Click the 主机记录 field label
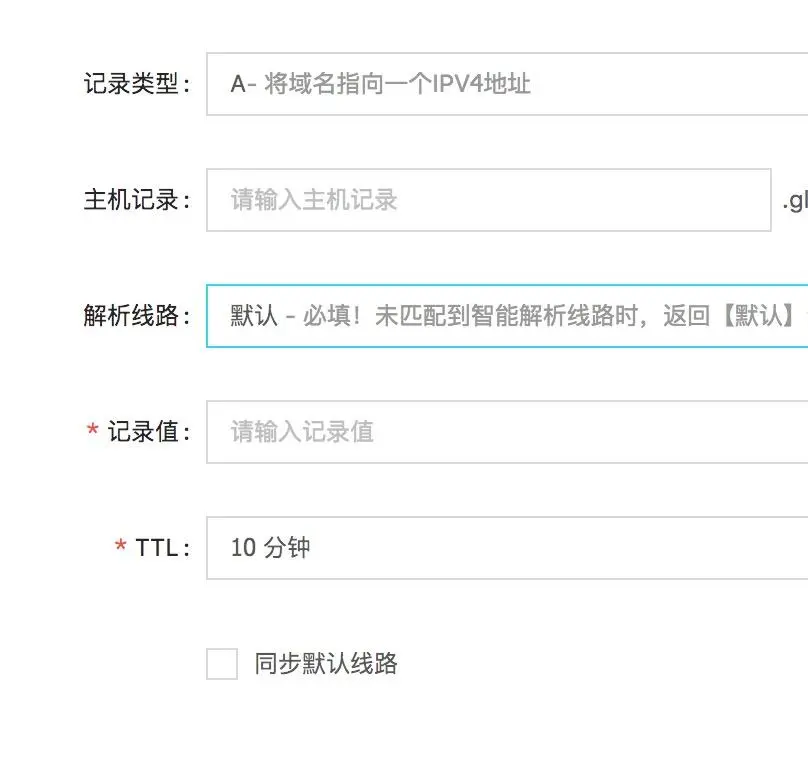The image size is (808, 764). (x=136, y=200)
